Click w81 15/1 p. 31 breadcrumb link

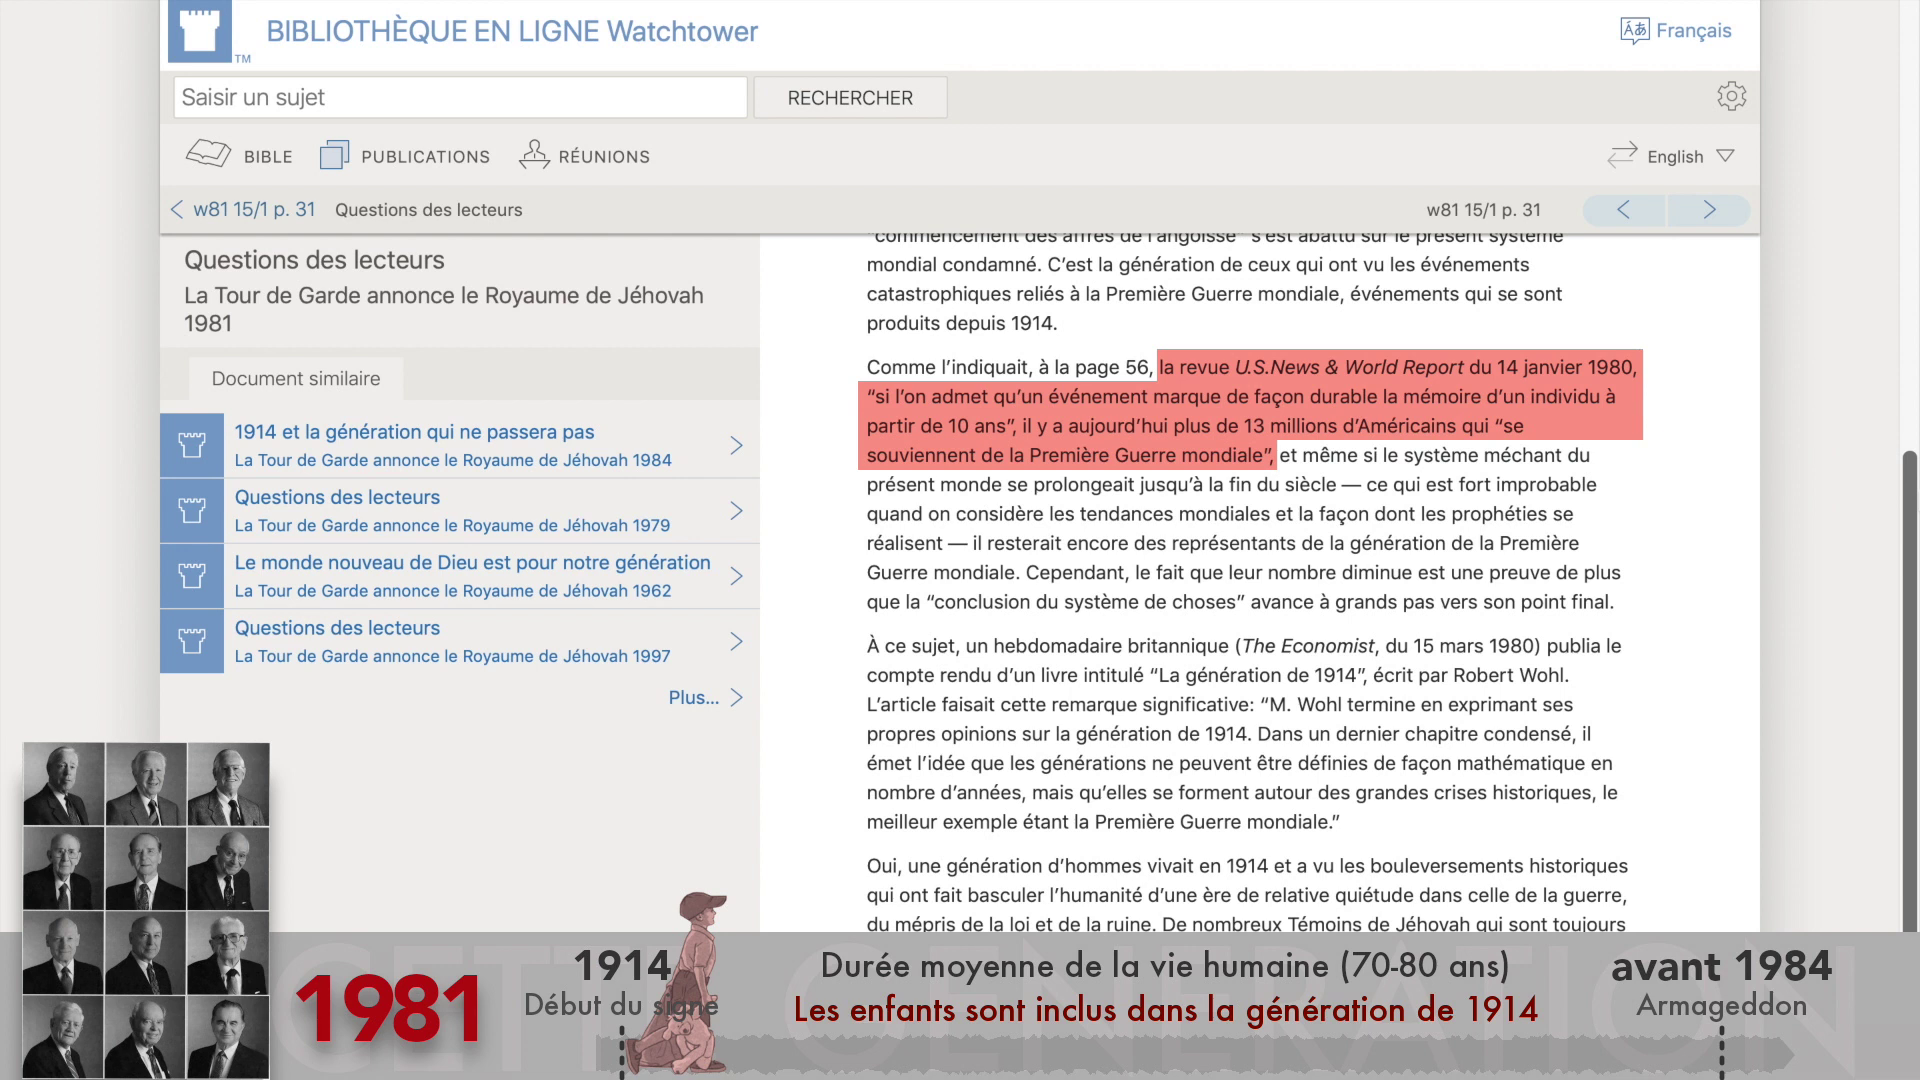point(254,210)
